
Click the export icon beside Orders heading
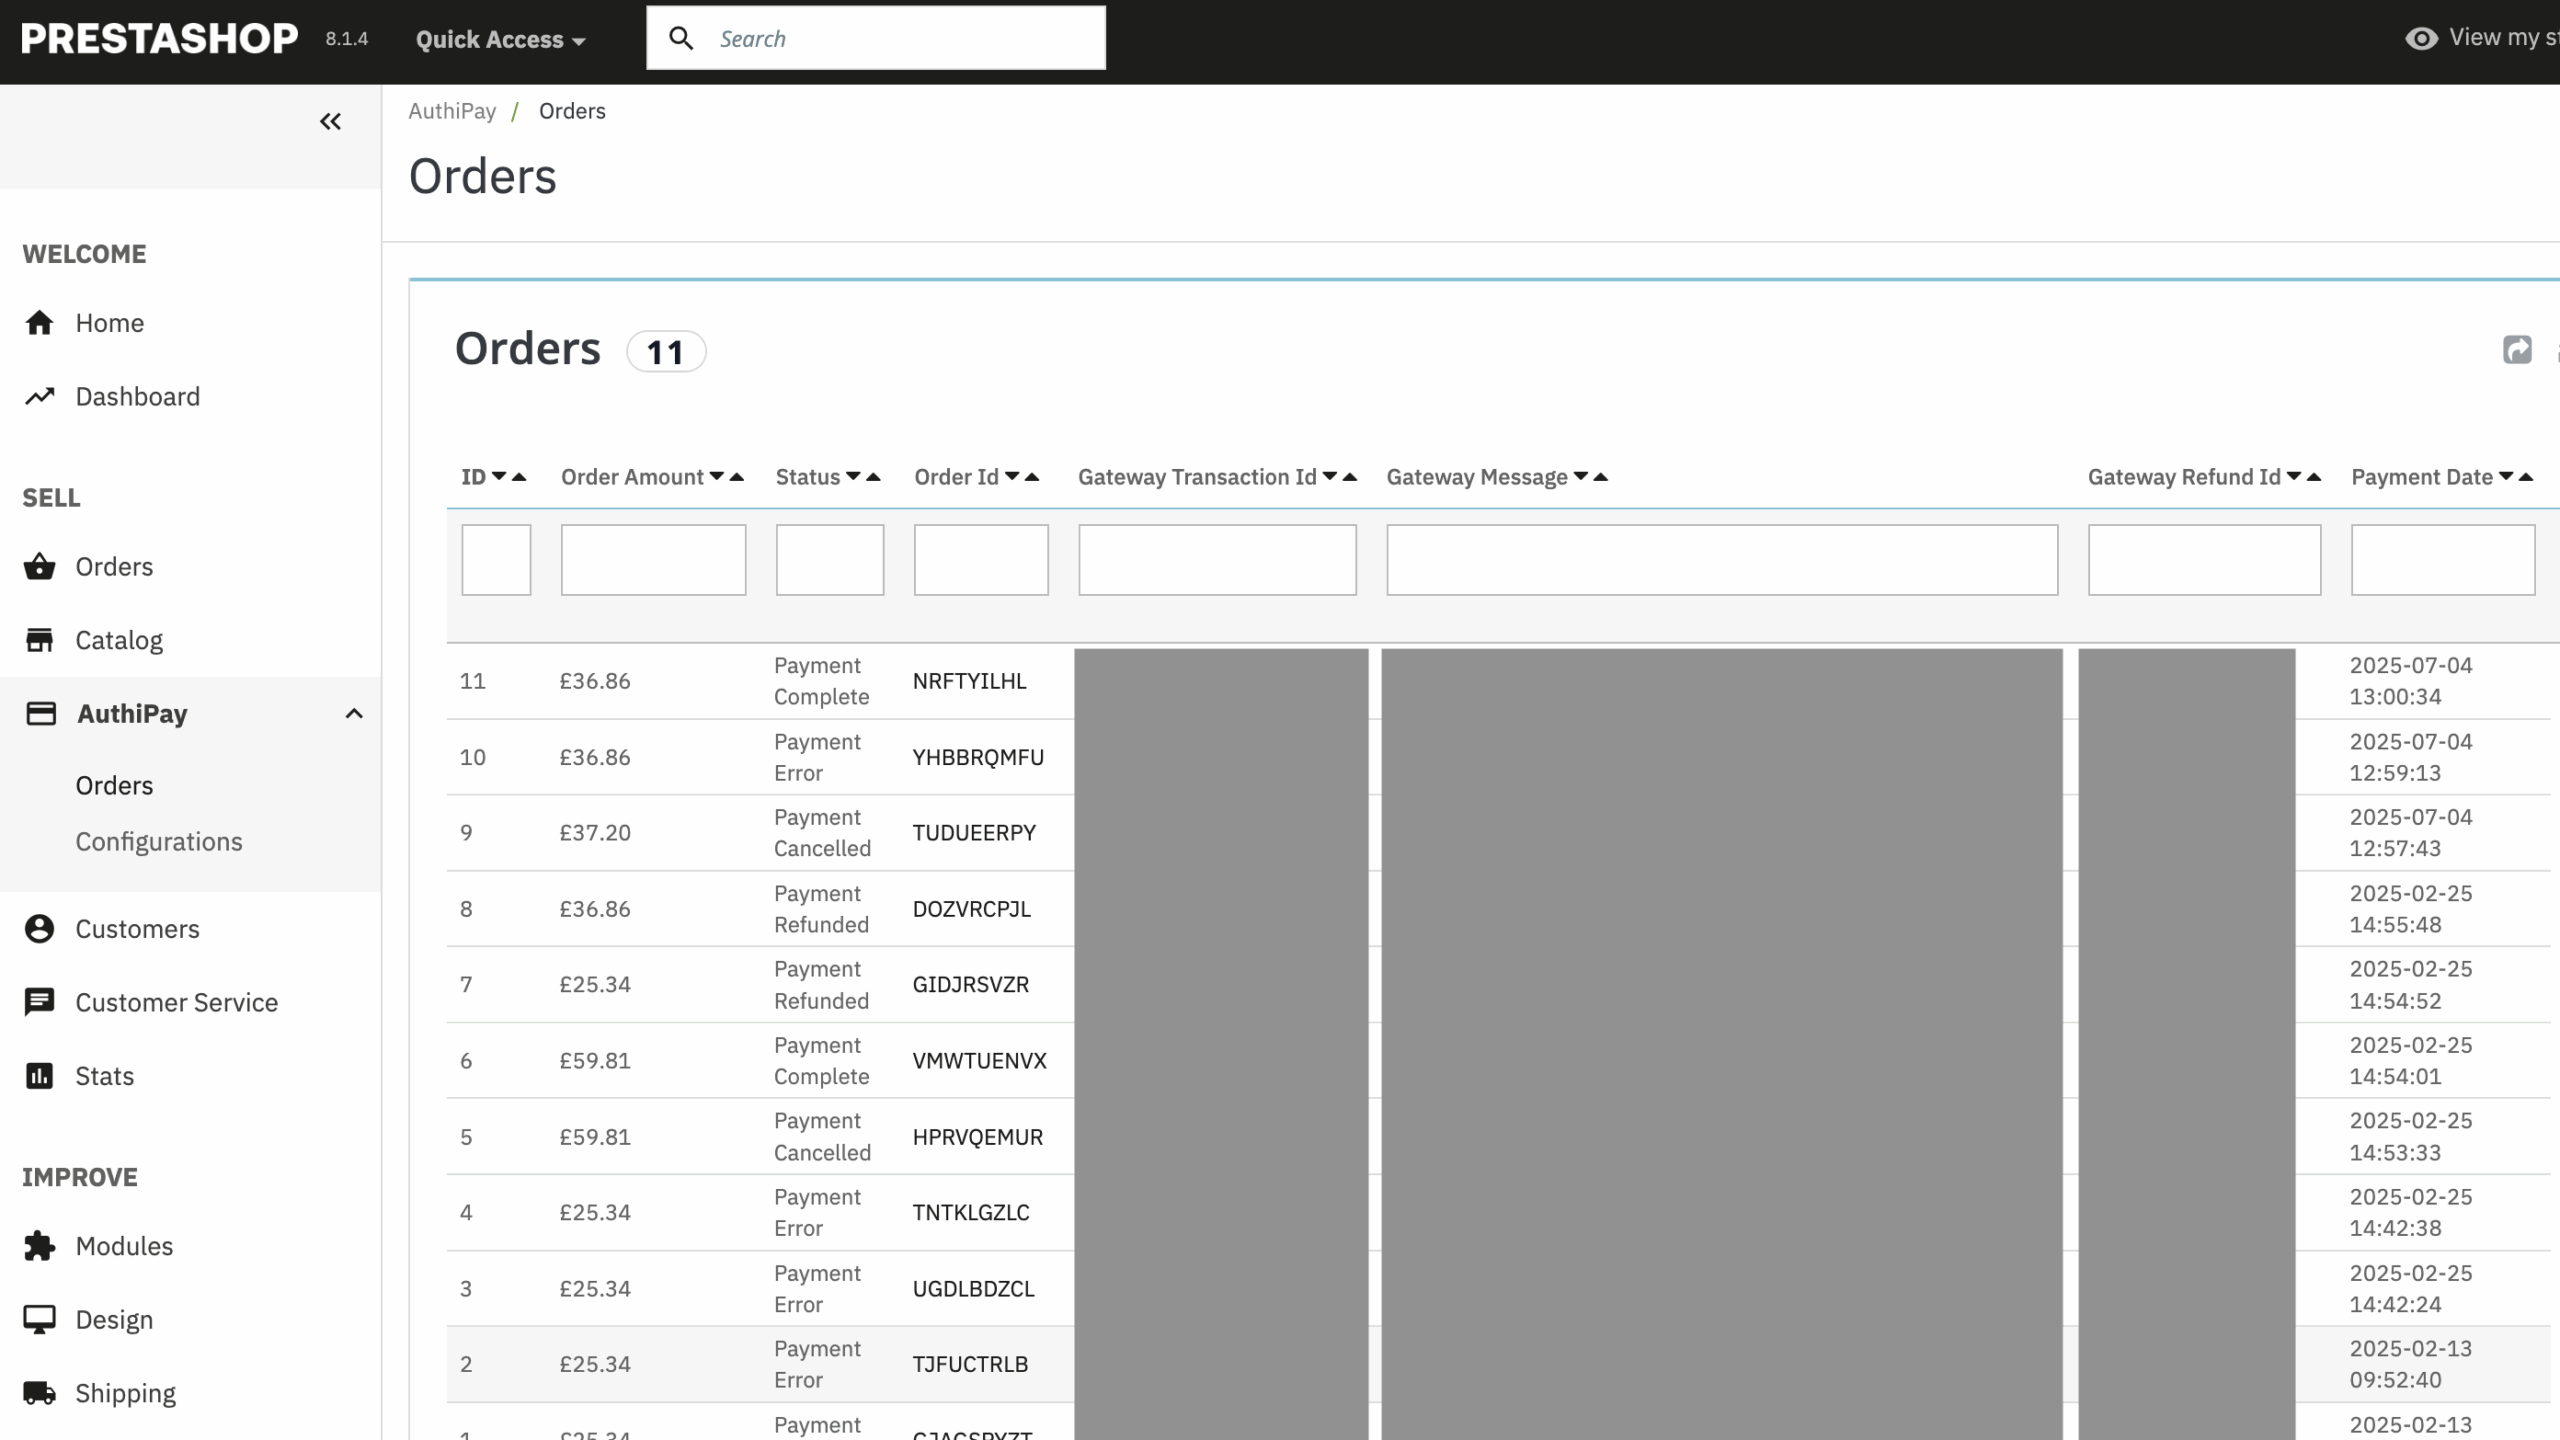[2516, 350]
